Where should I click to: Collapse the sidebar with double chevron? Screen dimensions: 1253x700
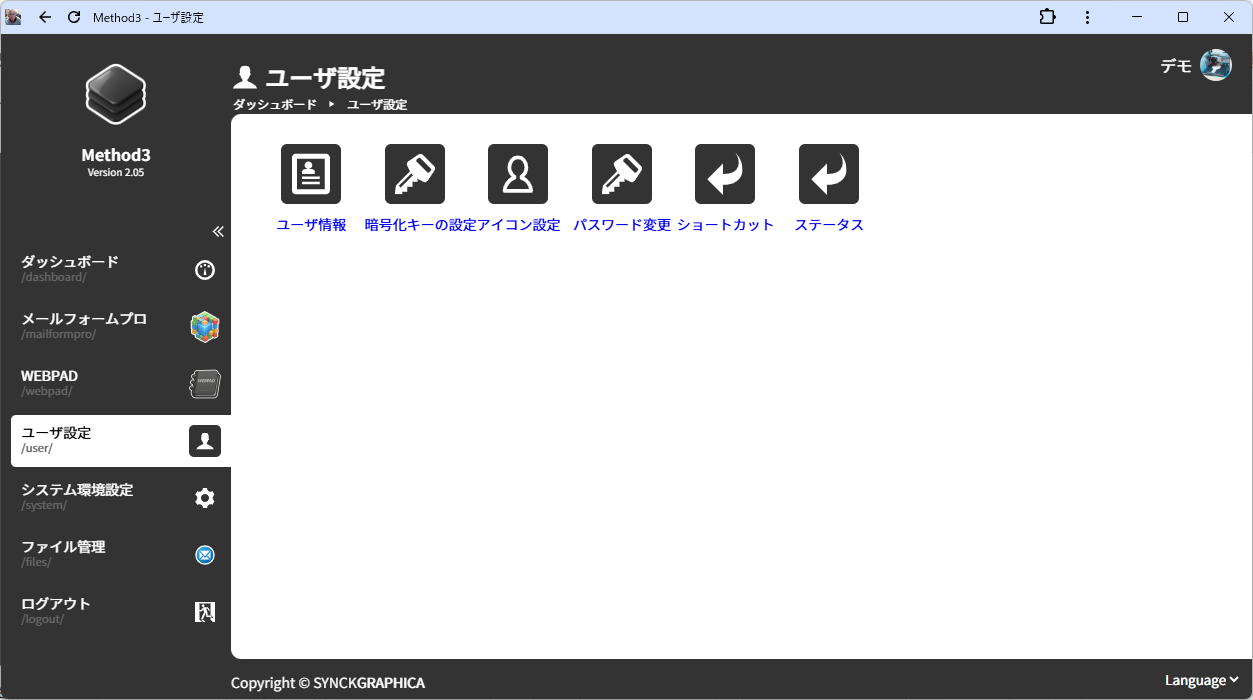pos(218,232)
